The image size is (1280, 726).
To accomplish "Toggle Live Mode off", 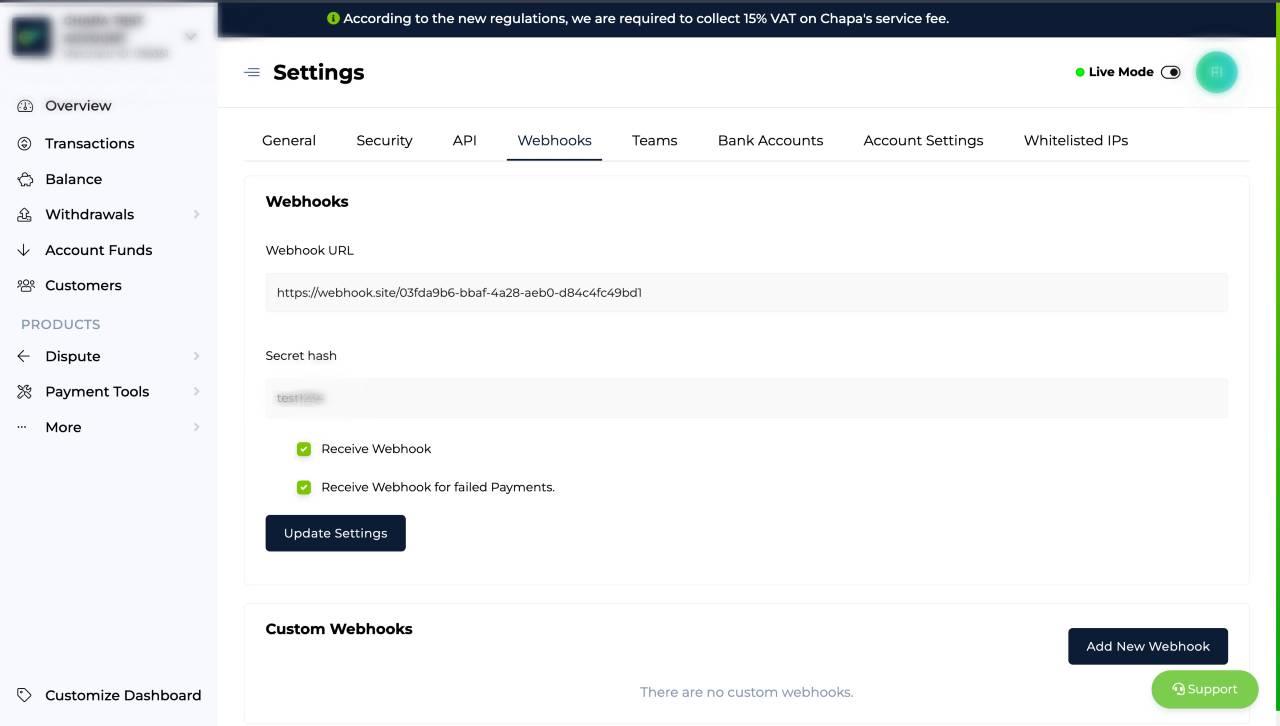I will pyautogui.click(x=1171, y=71).
